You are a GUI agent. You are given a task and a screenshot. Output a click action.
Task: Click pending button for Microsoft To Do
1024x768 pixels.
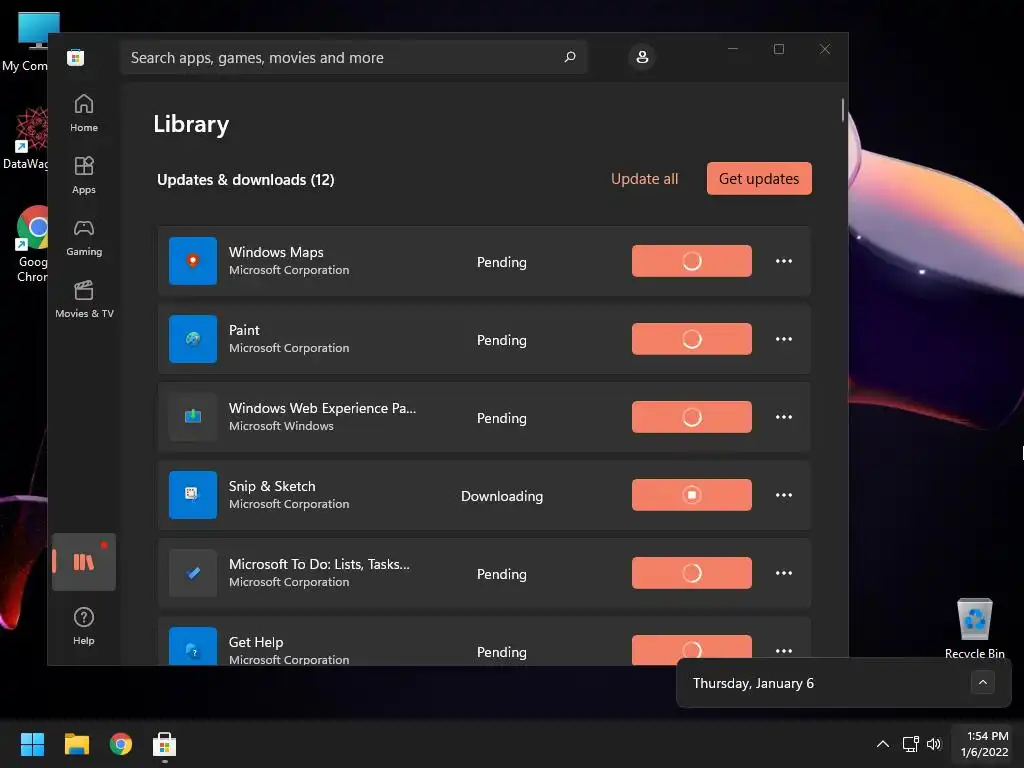click(692, 573)
